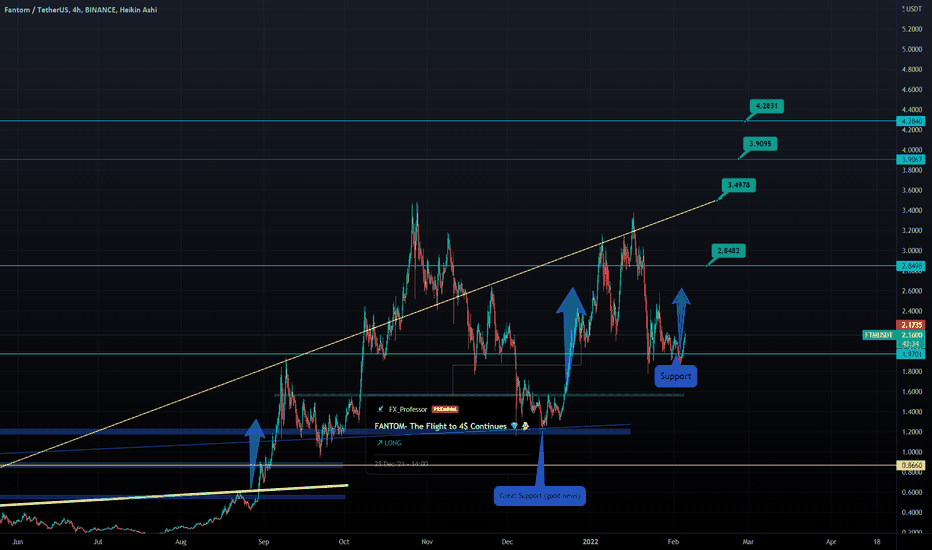Select the 'Great Support (good news)' callout
Screen dimensions: 932x550
pyautogui.click(x=540, y=496)
